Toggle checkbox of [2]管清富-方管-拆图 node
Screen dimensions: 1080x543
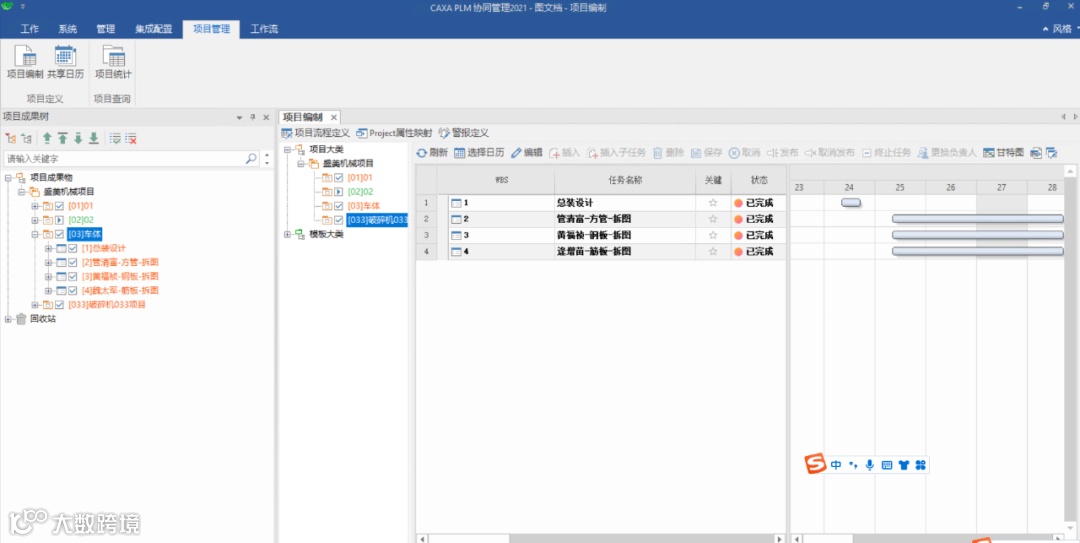tap(73, 263)
